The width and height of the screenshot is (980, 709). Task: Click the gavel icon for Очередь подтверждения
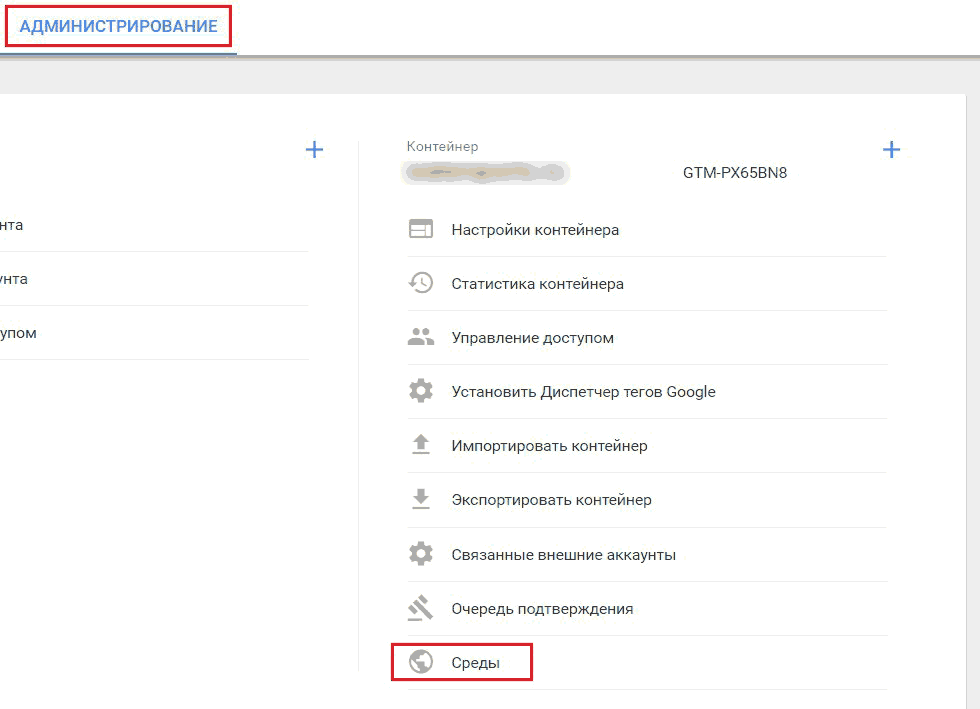click(x=421, y=608)
